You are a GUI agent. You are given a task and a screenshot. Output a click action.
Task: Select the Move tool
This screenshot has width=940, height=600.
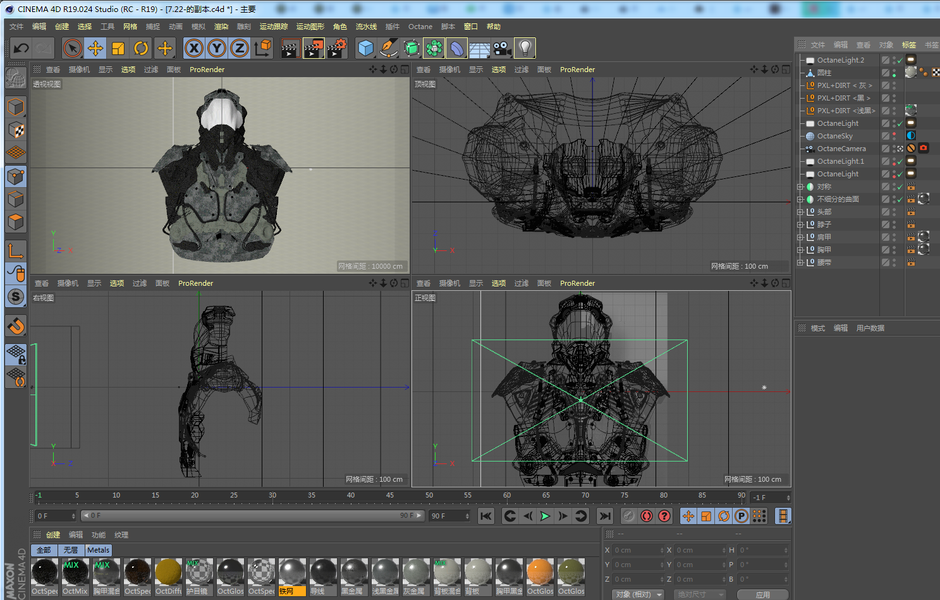tap(96, 48)
